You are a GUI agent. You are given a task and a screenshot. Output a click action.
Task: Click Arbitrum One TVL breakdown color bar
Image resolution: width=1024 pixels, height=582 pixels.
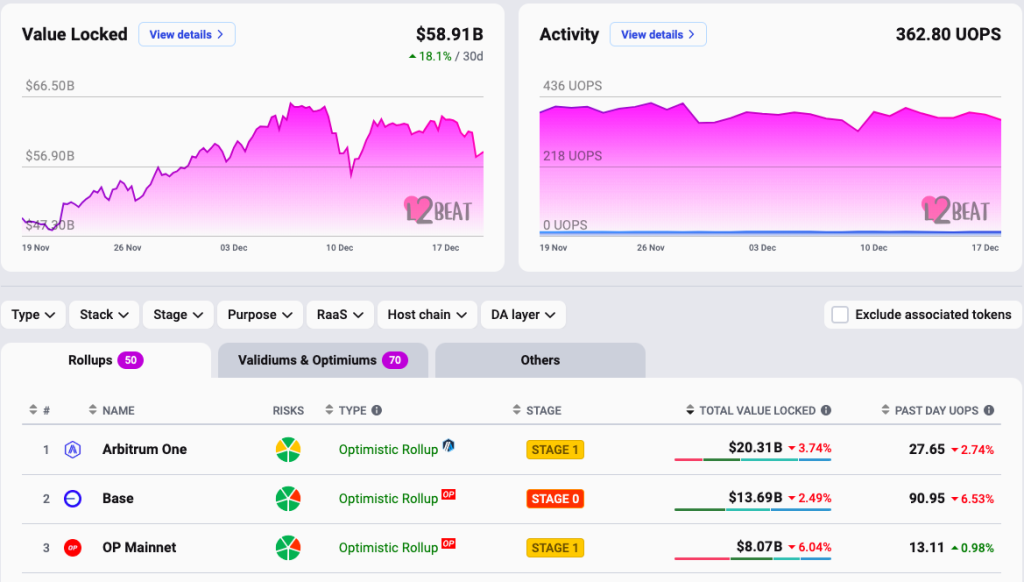752,460
